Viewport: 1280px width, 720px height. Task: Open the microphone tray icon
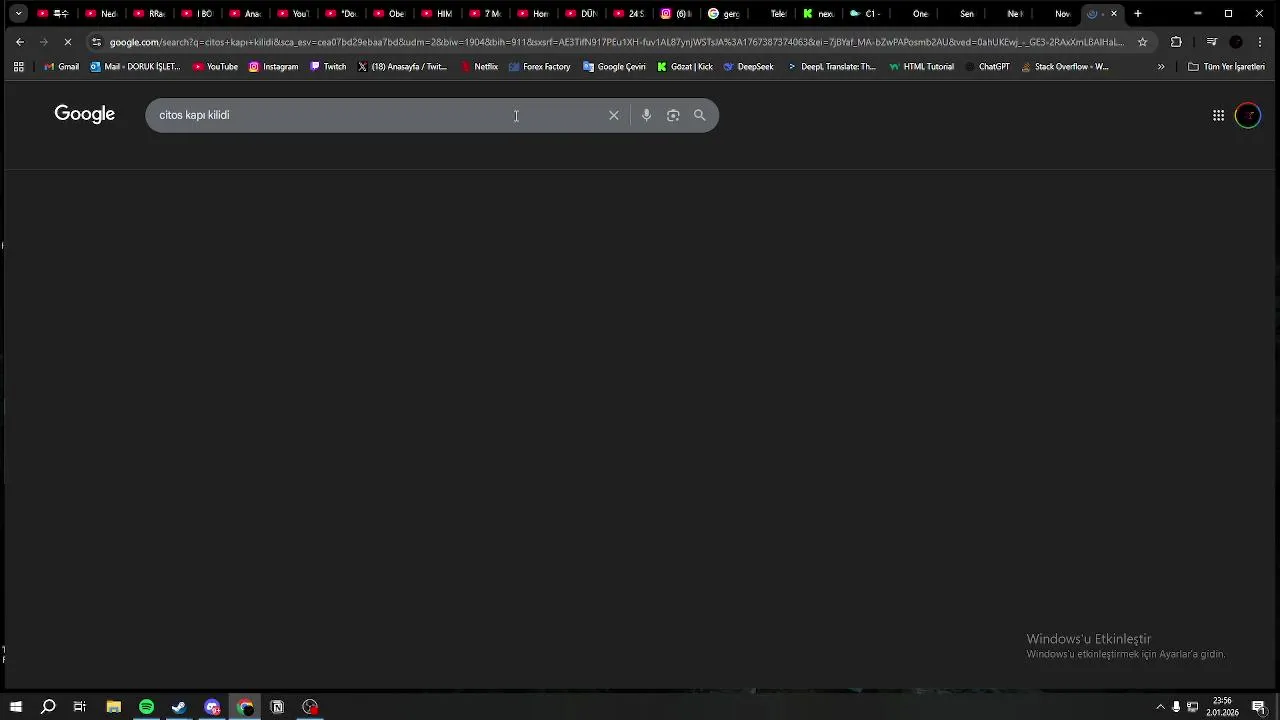(x=1176, y=707)
